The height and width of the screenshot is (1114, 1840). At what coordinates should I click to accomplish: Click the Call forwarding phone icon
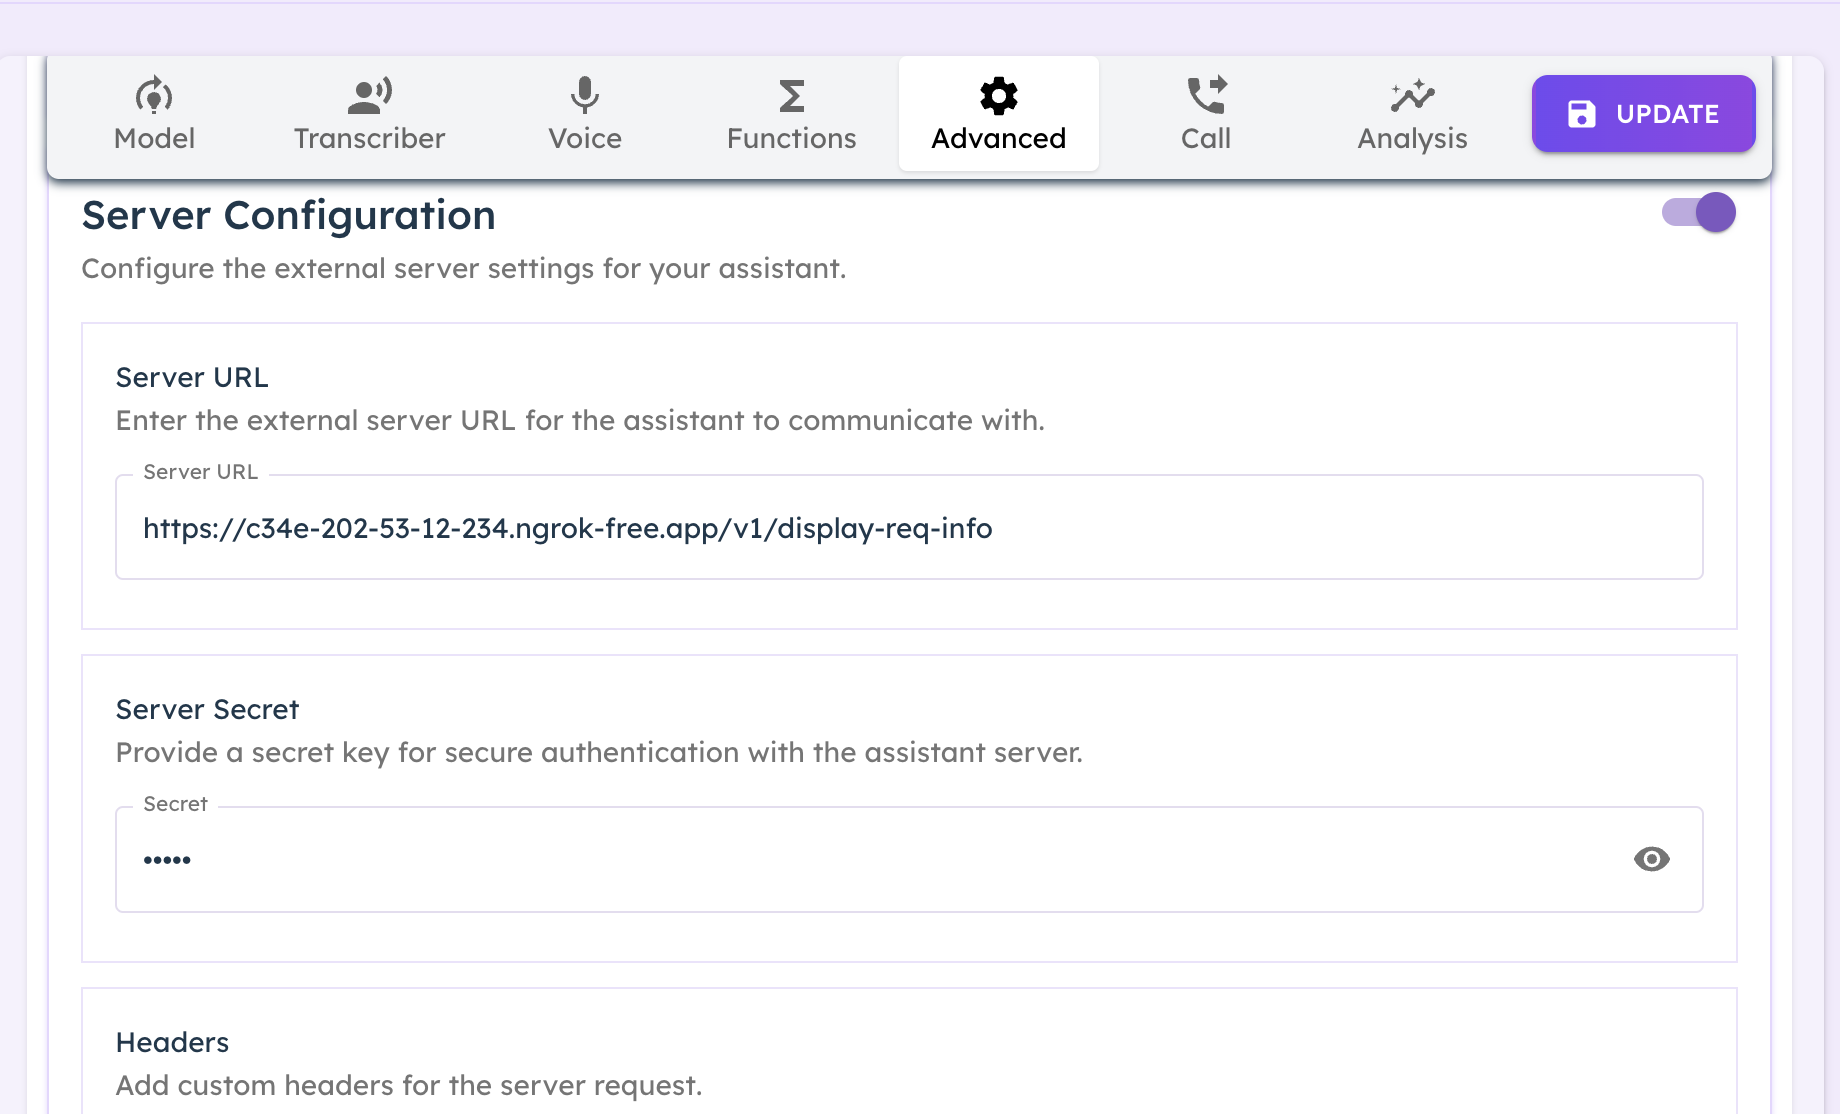(x=1206, y=96)
